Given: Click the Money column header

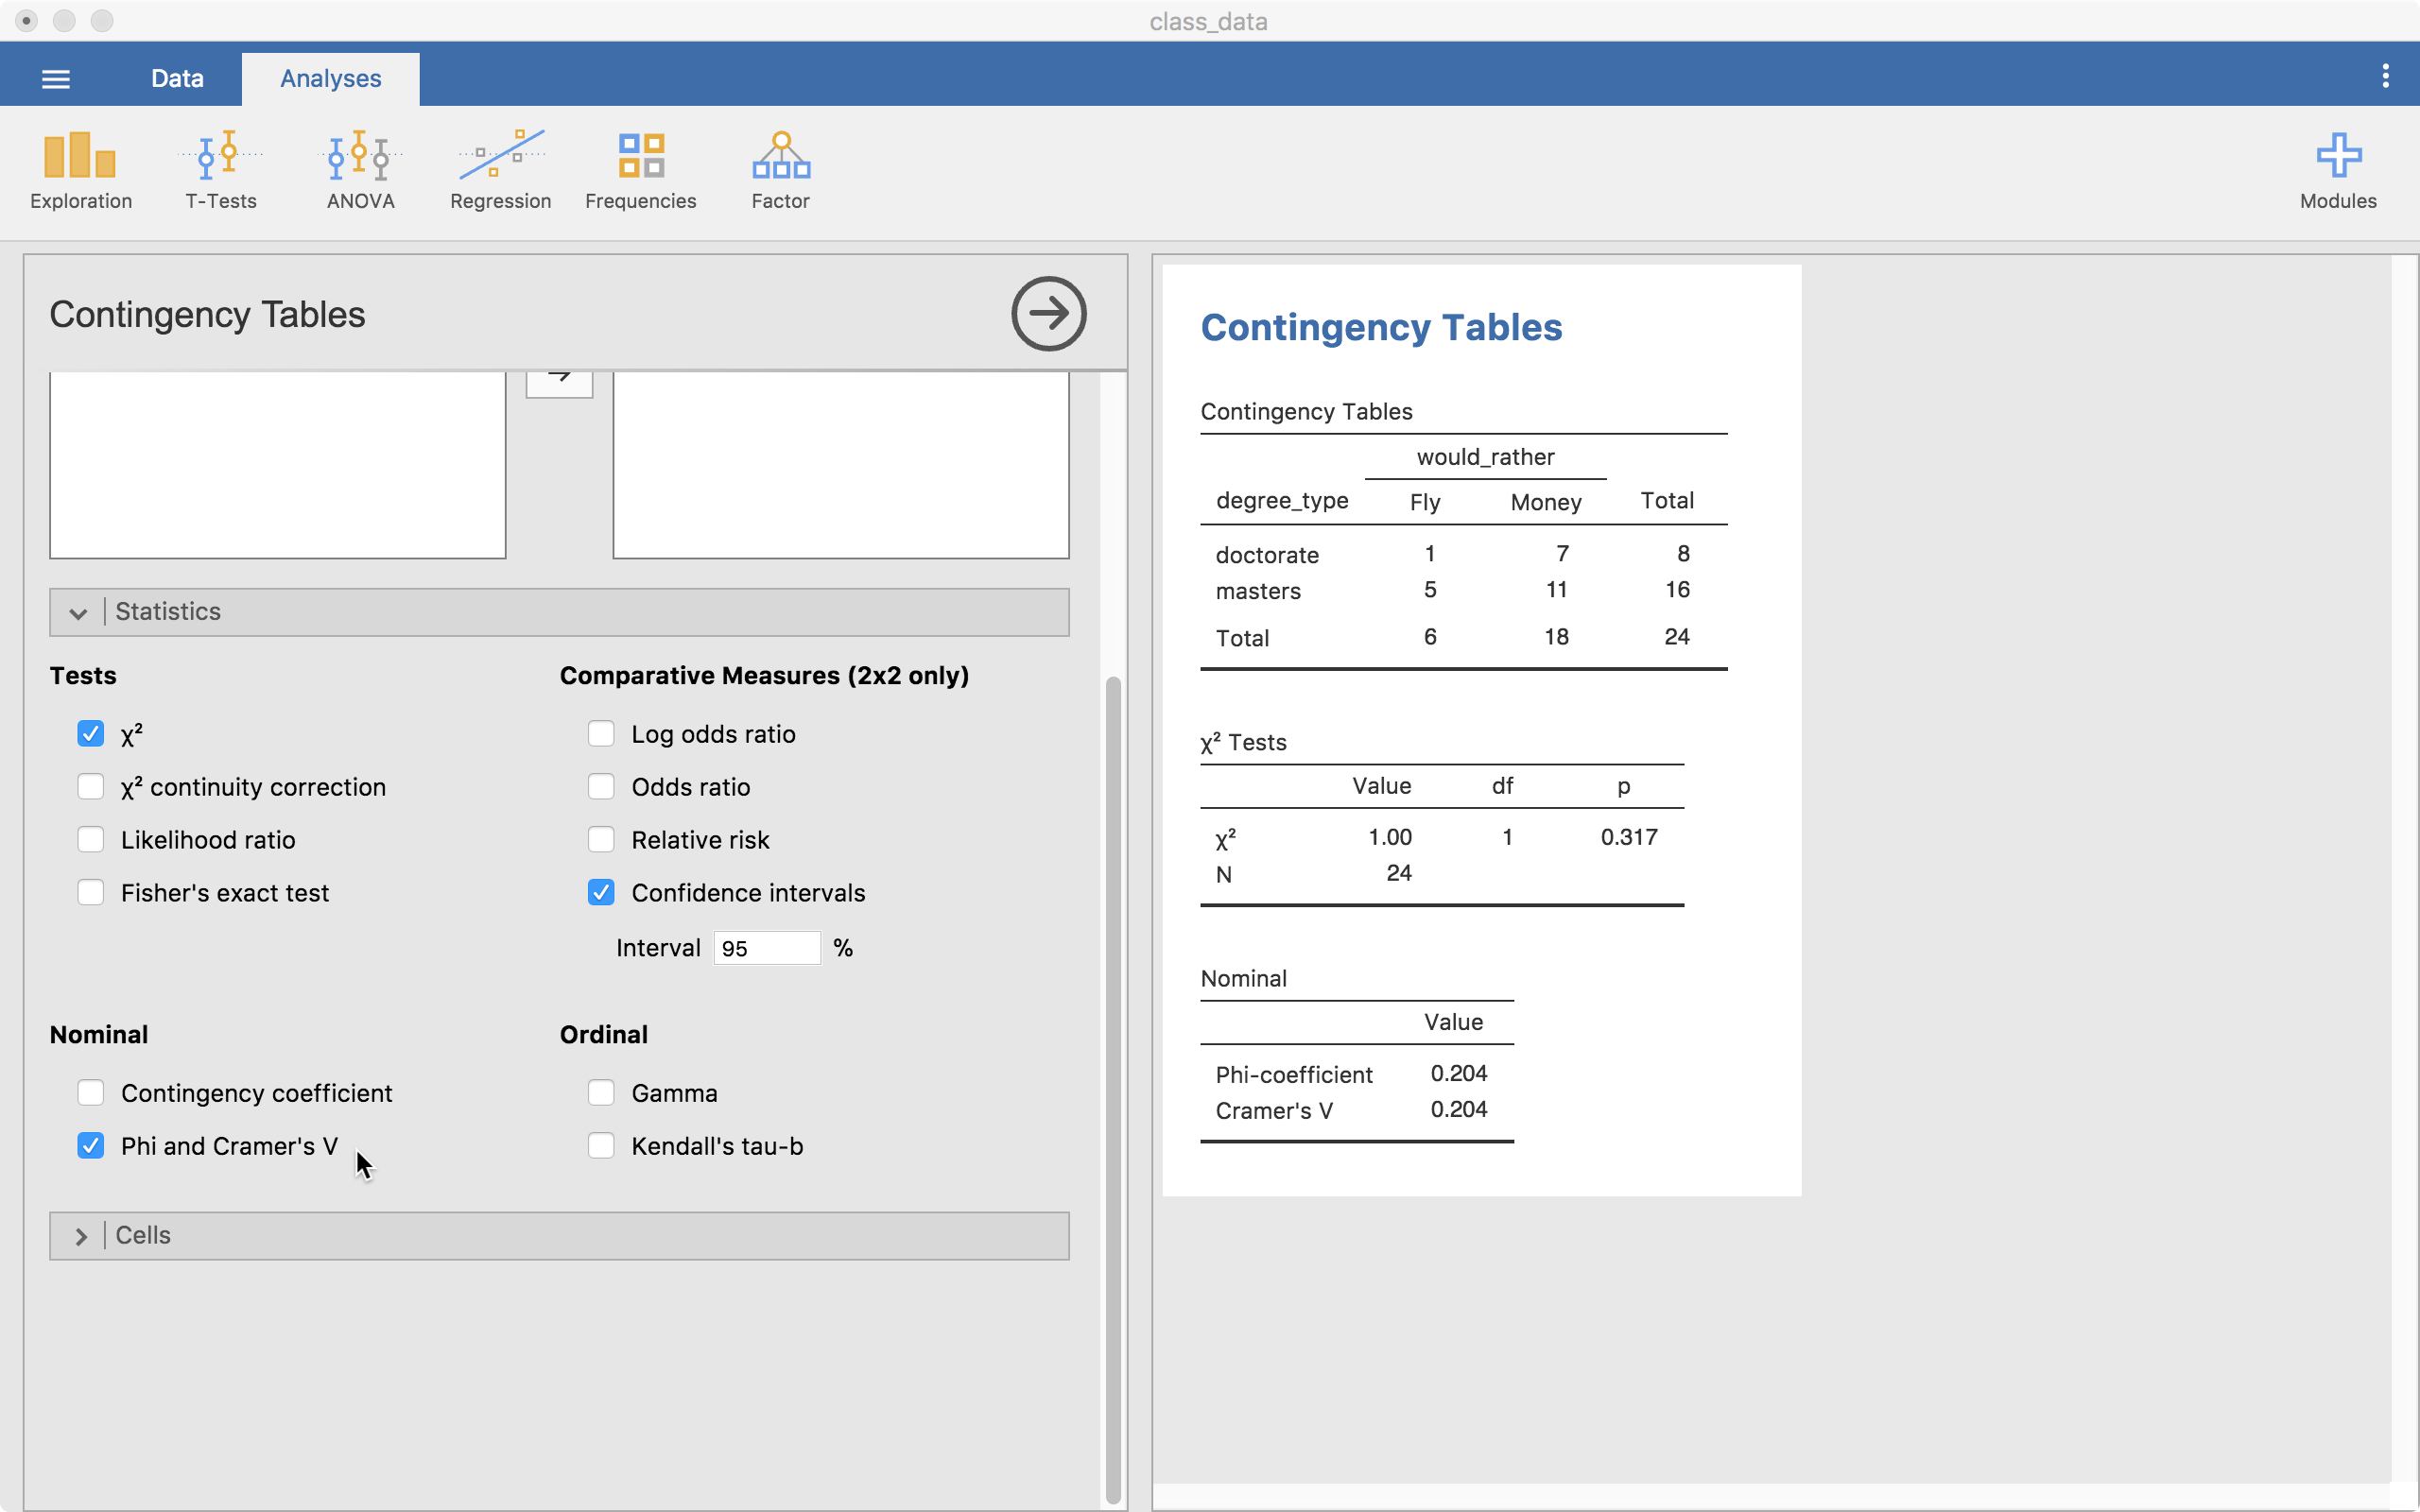Looking at the screenshot, I should [1546, 502].
